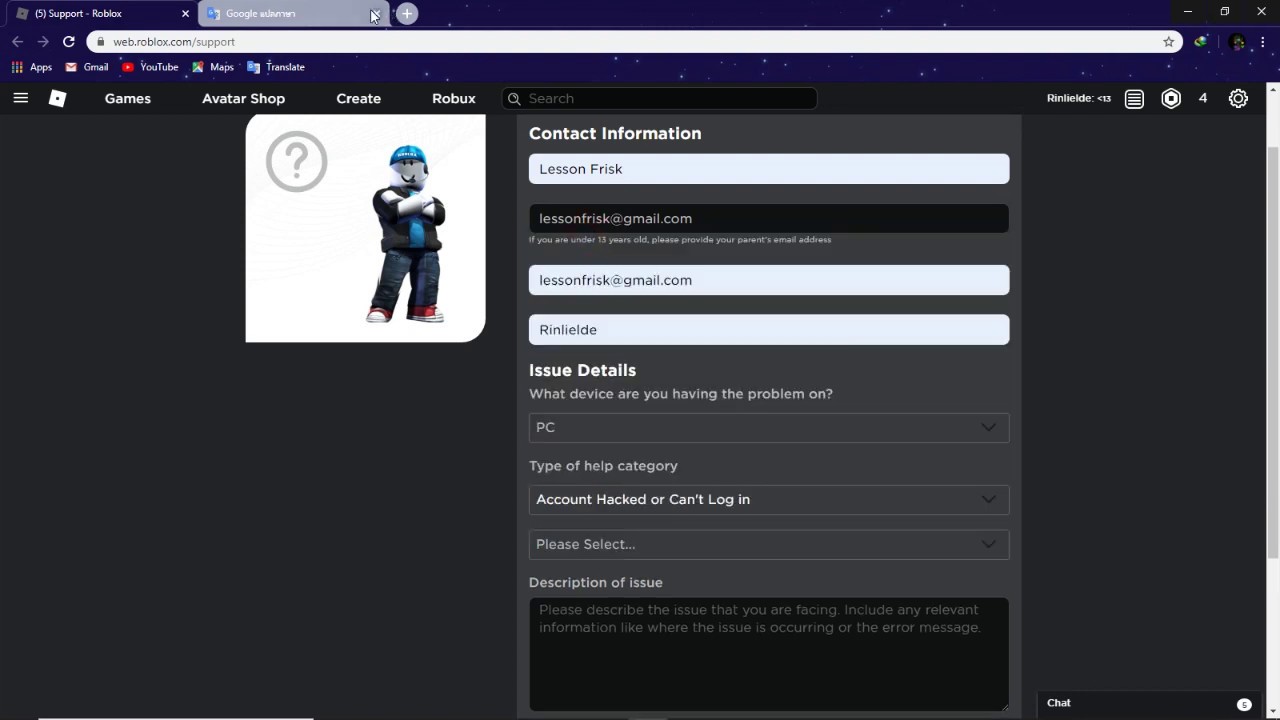
Task: Click the first email address field
Action: point(769,218)
